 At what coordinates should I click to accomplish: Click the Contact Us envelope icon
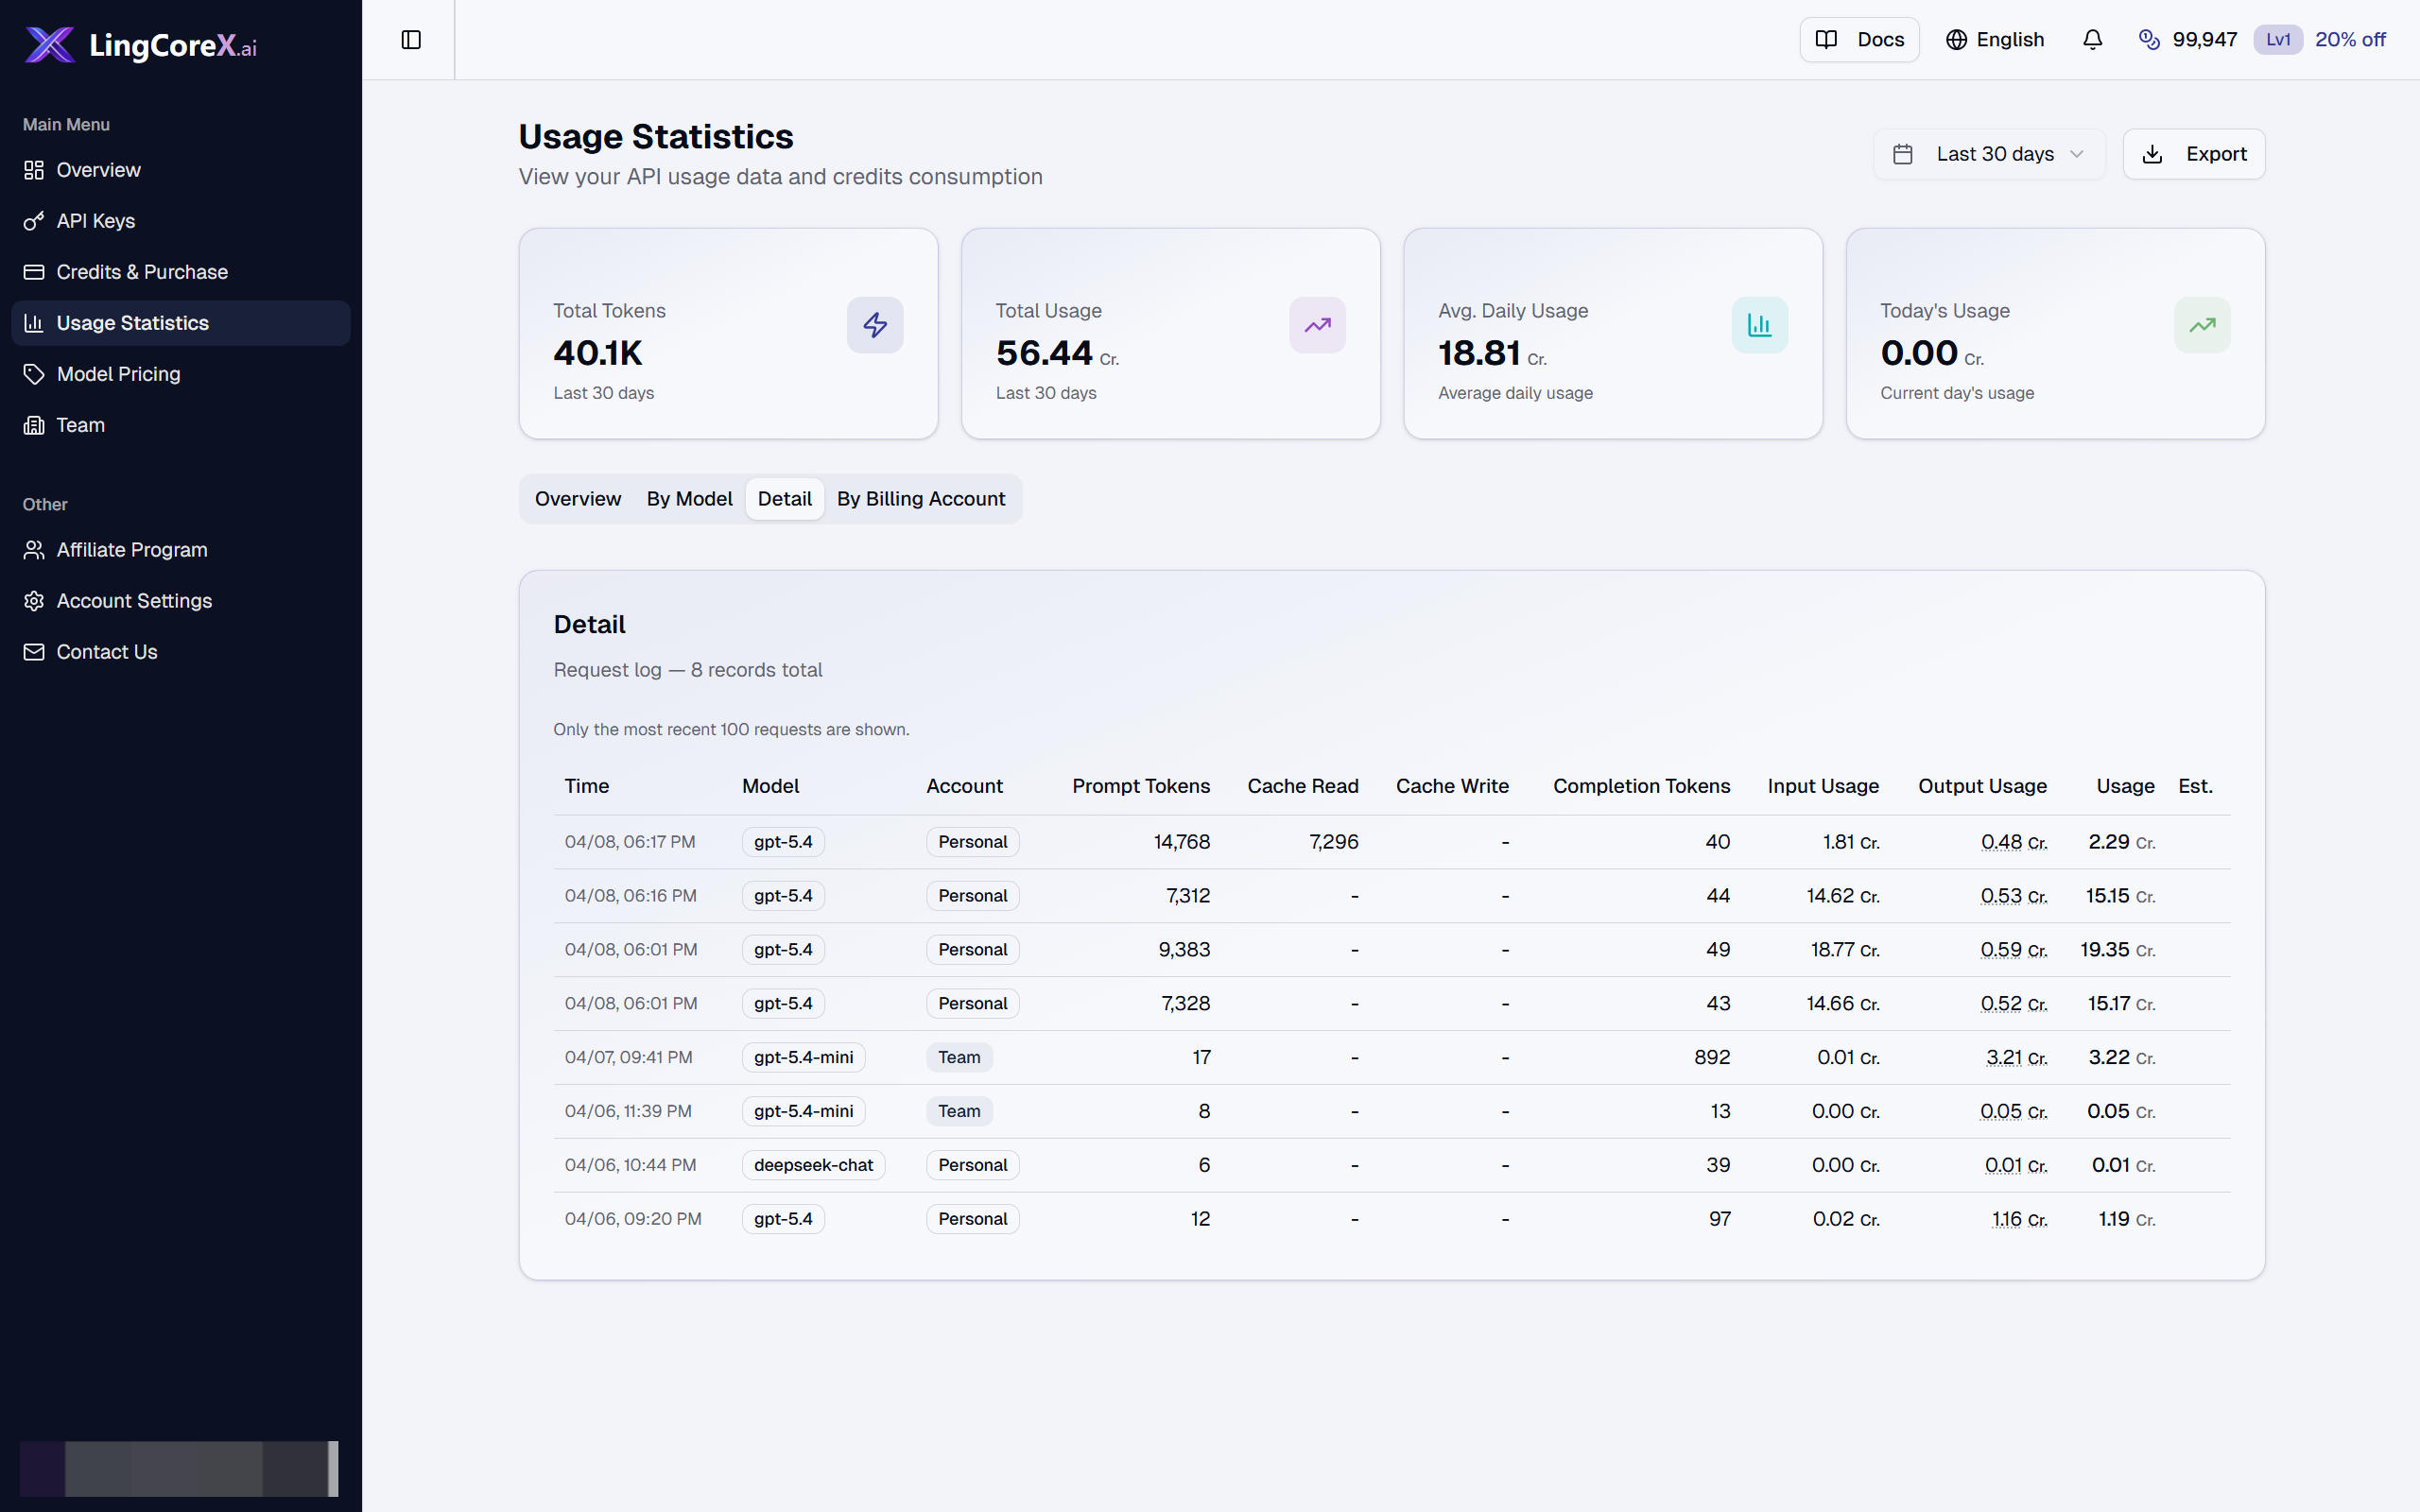pyautogui.click(x=34, y=652)
